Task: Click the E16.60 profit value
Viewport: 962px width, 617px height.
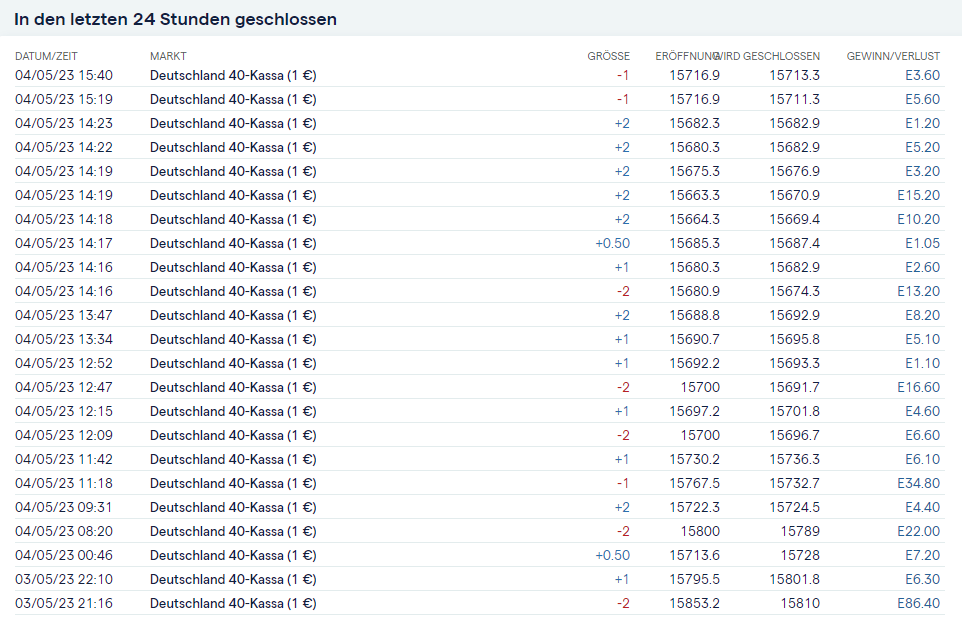Action: click(918, 387)
